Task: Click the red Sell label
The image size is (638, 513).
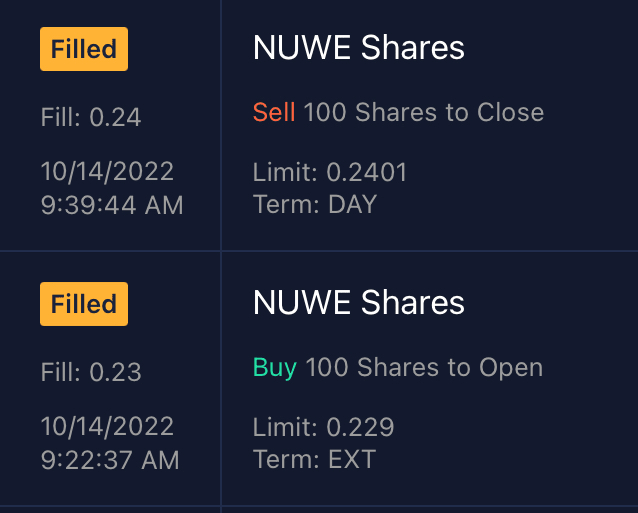Action: click(x=274, y=112)
